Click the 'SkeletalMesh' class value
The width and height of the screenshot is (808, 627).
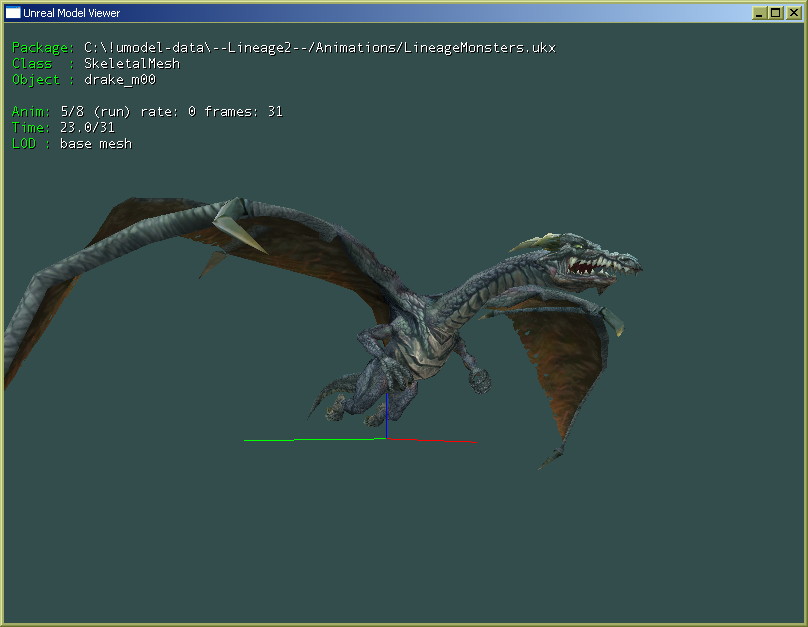click(132, 63)
